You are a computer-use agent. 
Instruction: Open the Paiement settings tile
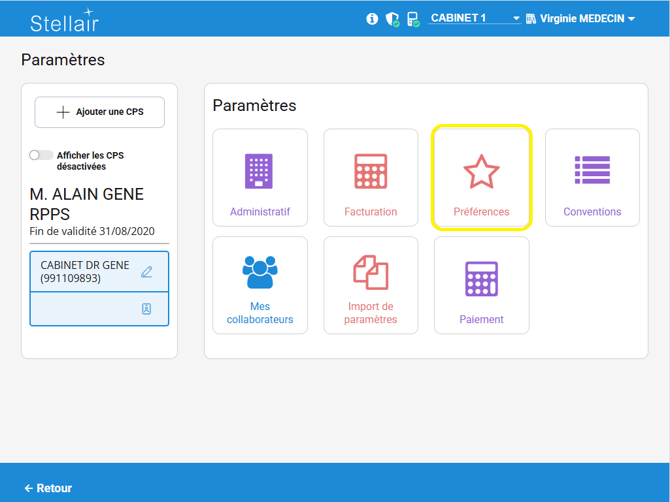[481, 285]
